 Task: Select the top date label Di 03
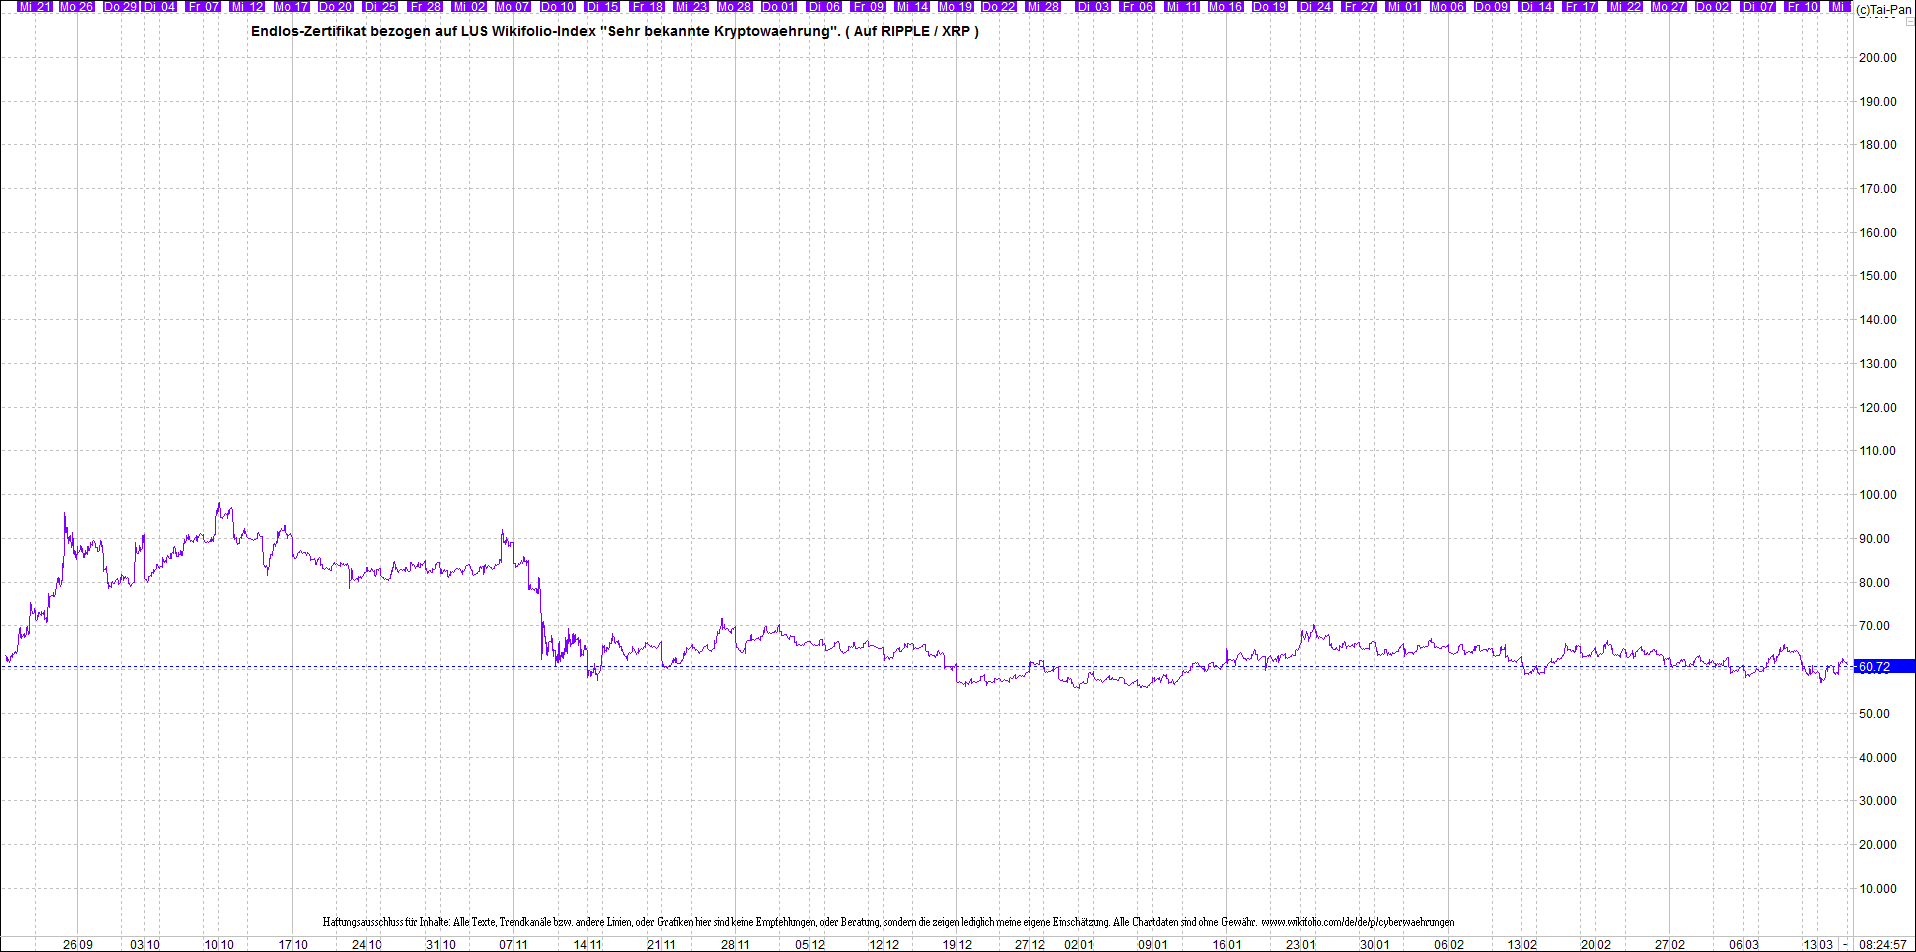pyautogui.click(x=1093, y=6)
